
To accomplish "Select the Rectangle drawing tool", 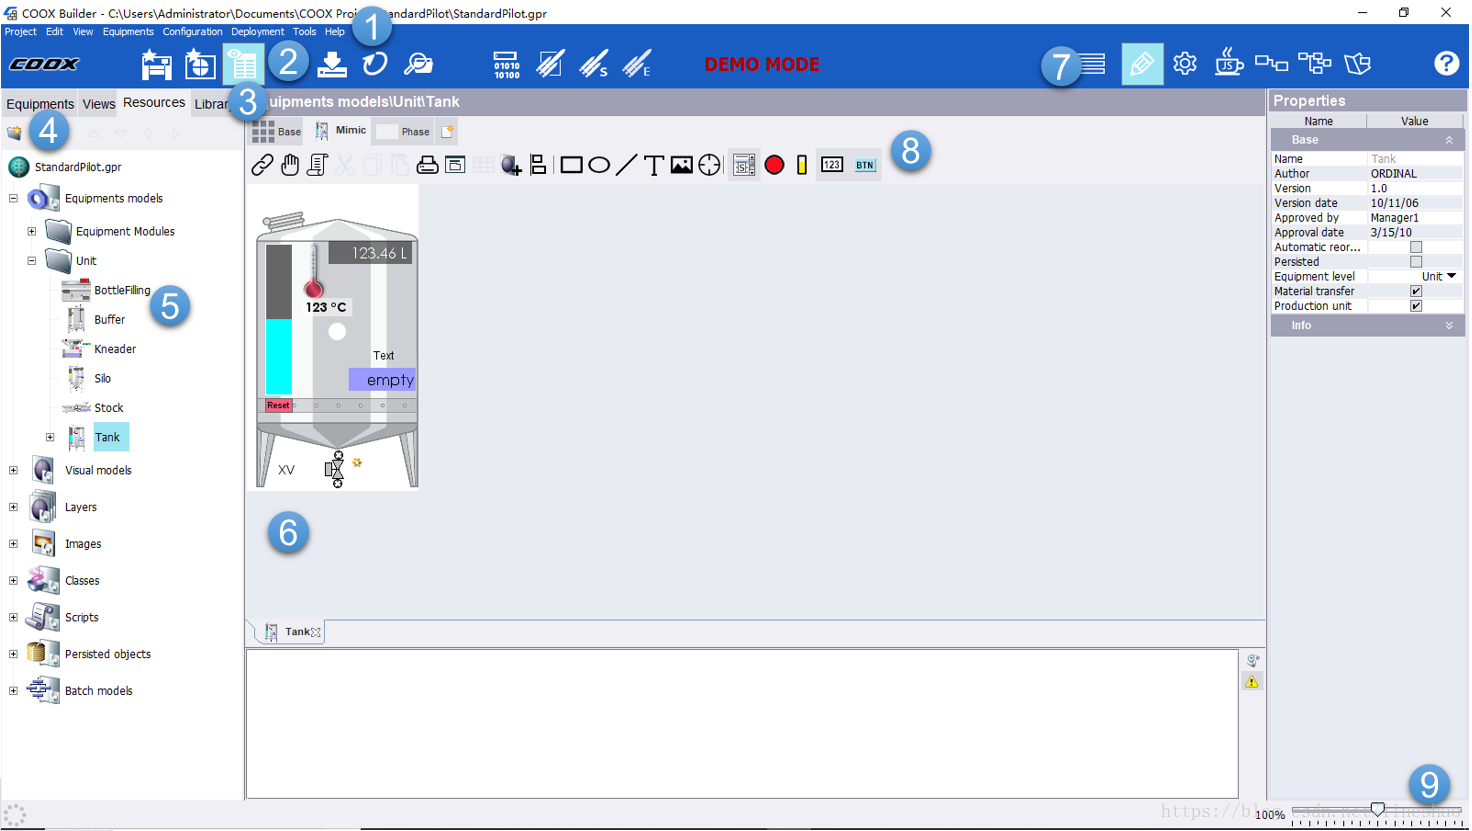I will [x=571, y=164].
